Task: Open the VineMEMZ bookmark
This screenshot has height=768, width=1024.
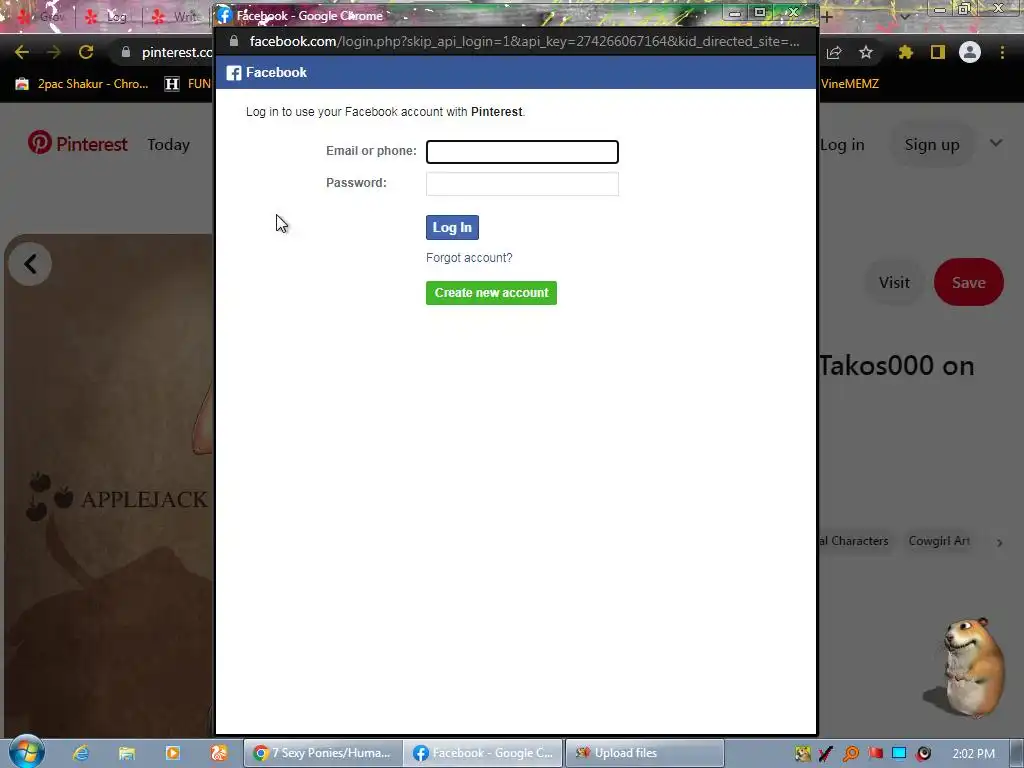Action: (849, 84)
